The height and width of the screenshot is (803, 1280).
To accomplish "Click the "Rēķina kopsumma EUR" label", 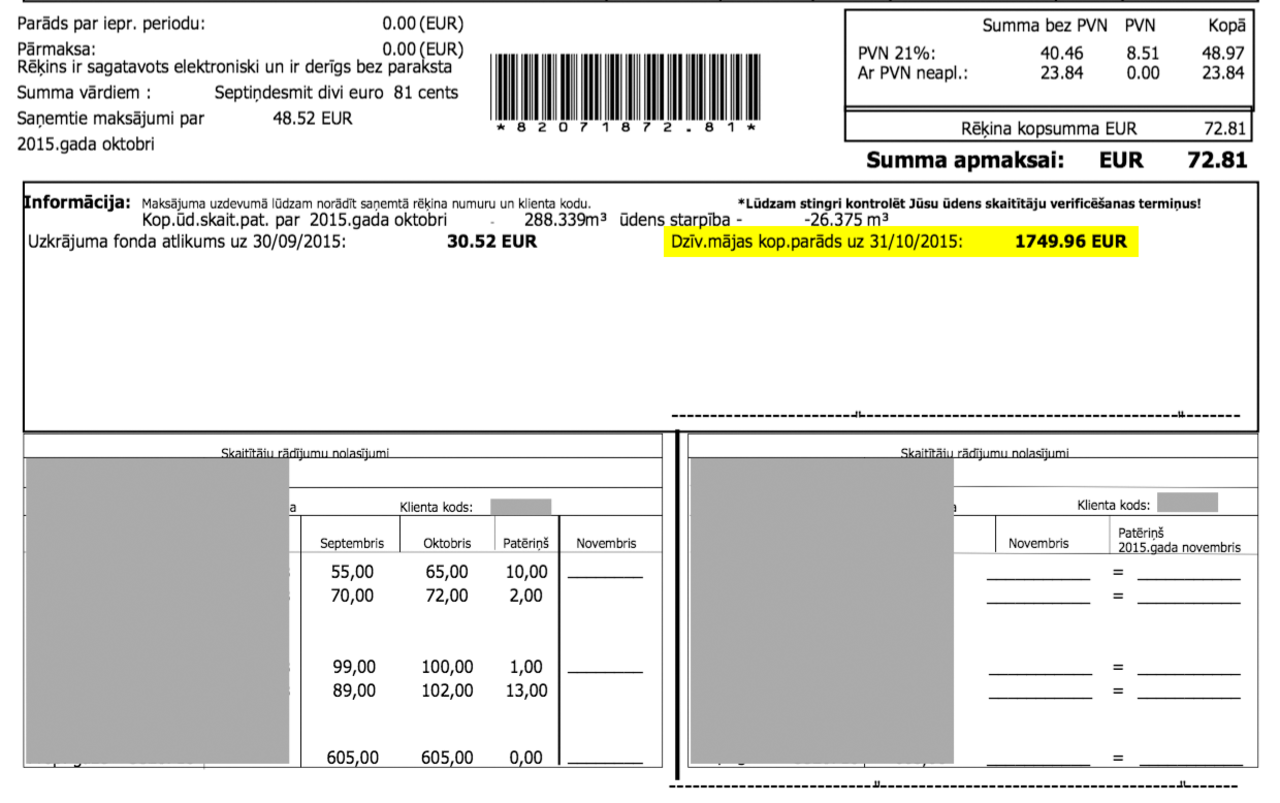I will pyautogui.click(x=1049, y=128).
